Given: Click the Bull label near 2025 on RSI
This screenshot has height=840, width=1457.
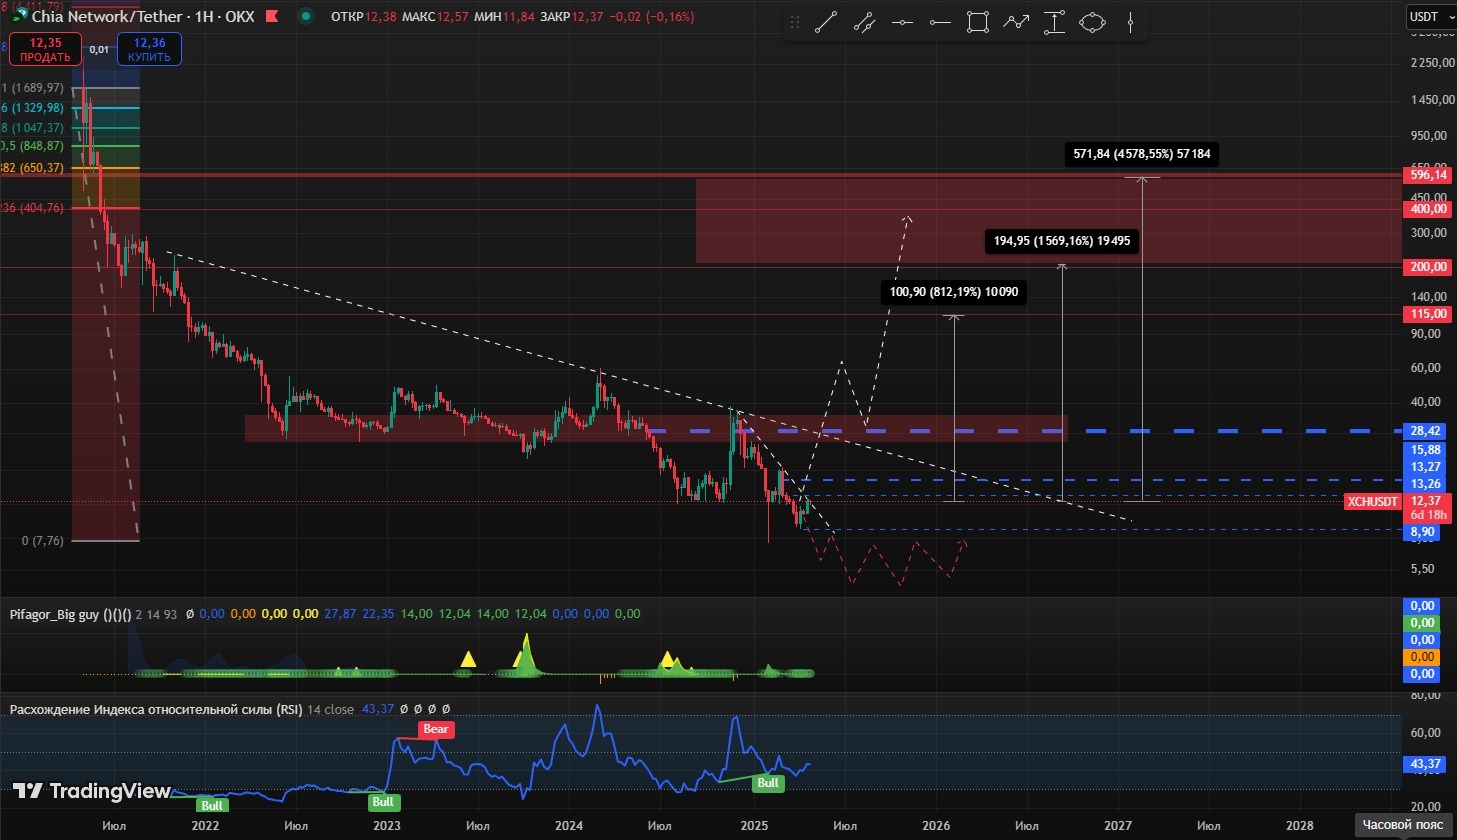Looking at the screenshot, I should pos(768,783).
